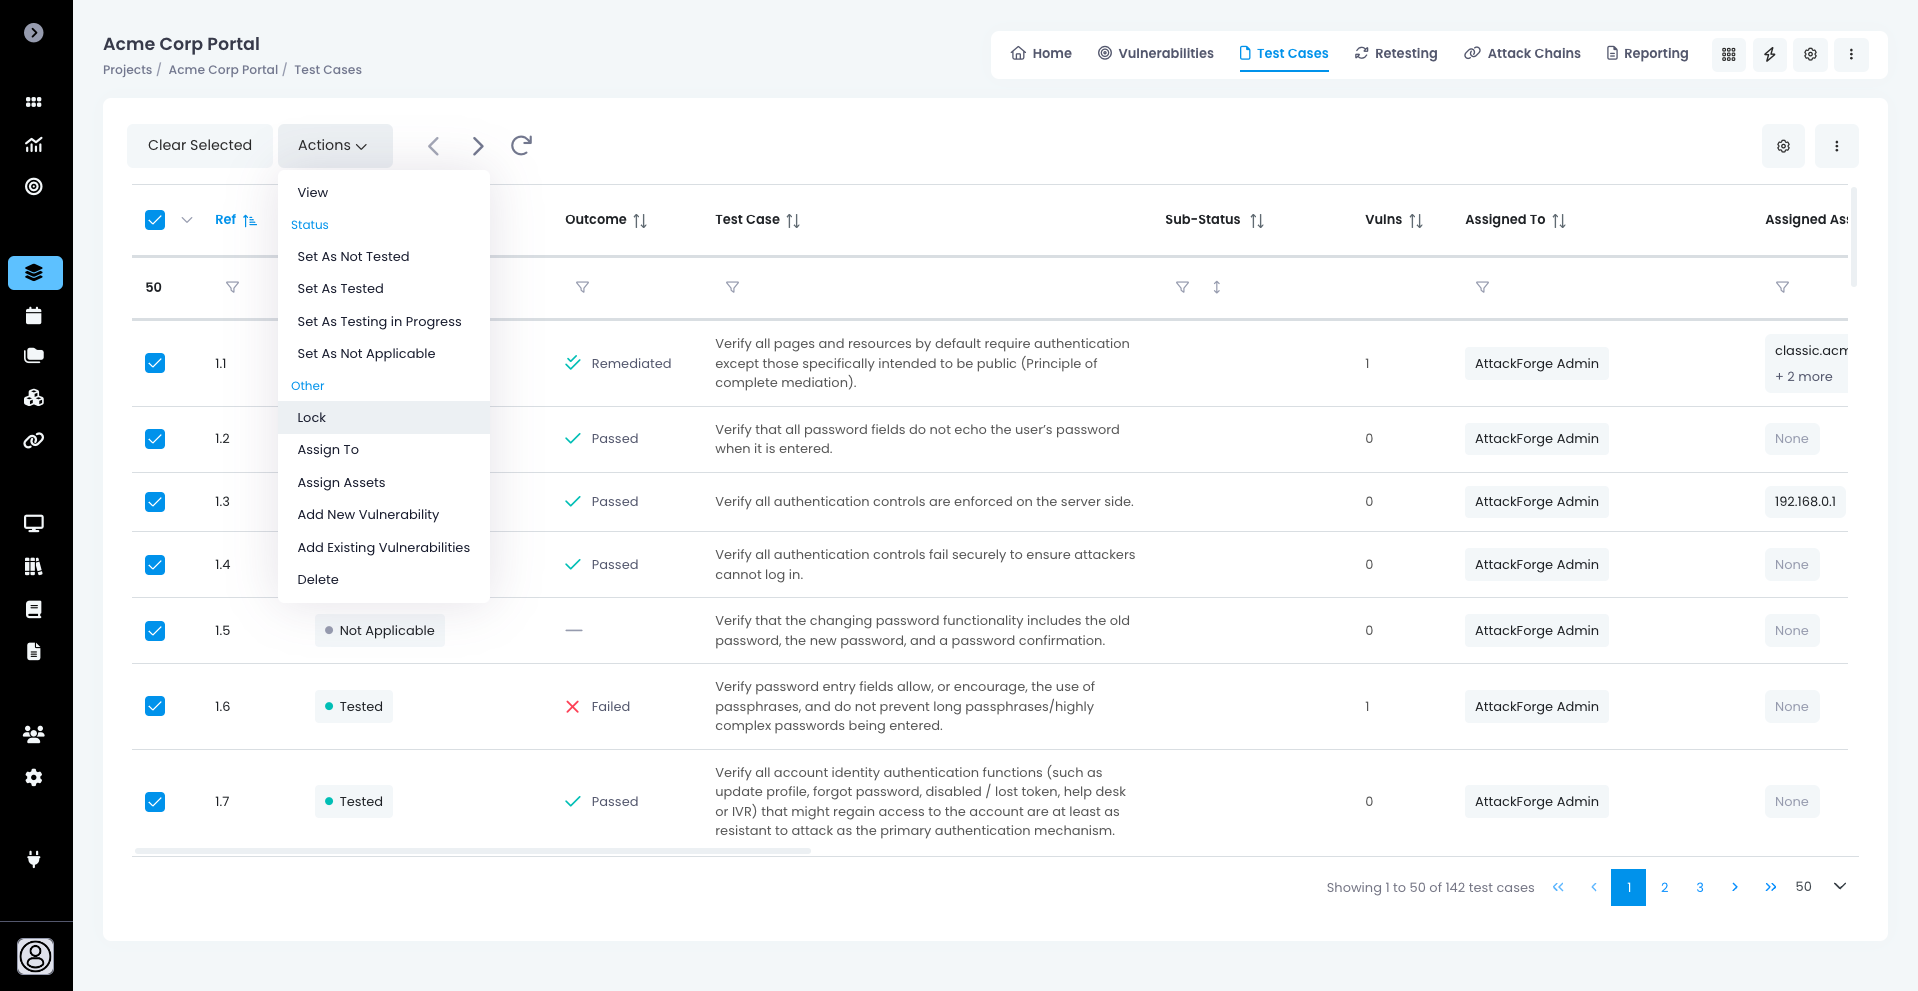Go to next test case arrow
This screenshot has width=1918, height=991.
point(478,146)
